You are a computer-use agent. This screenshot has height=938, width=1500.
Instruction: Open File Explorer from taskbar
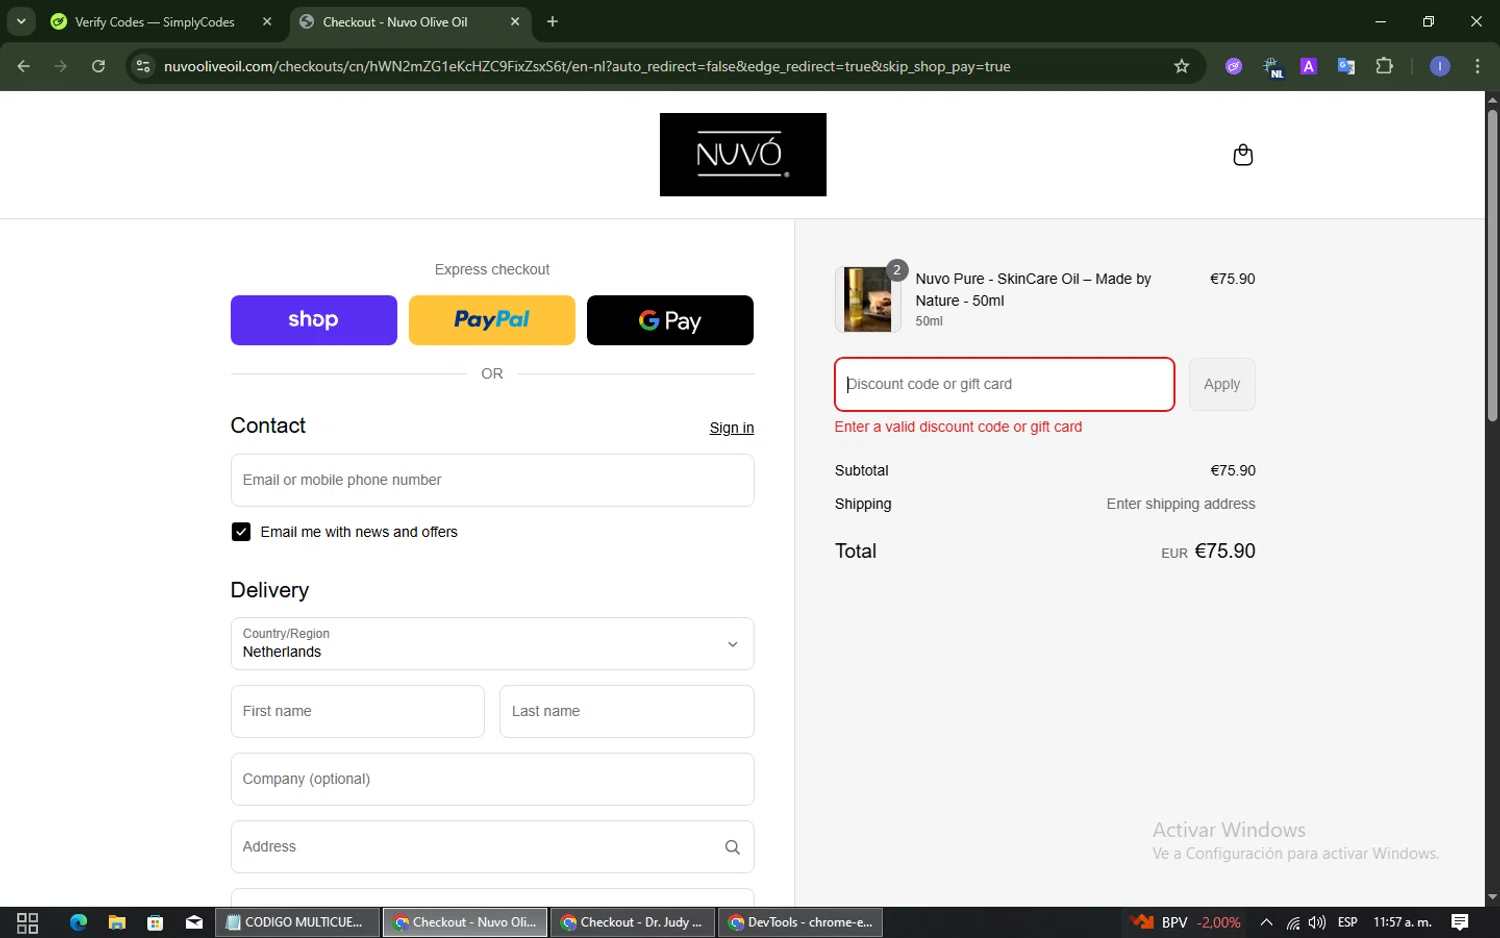(117, 922)
